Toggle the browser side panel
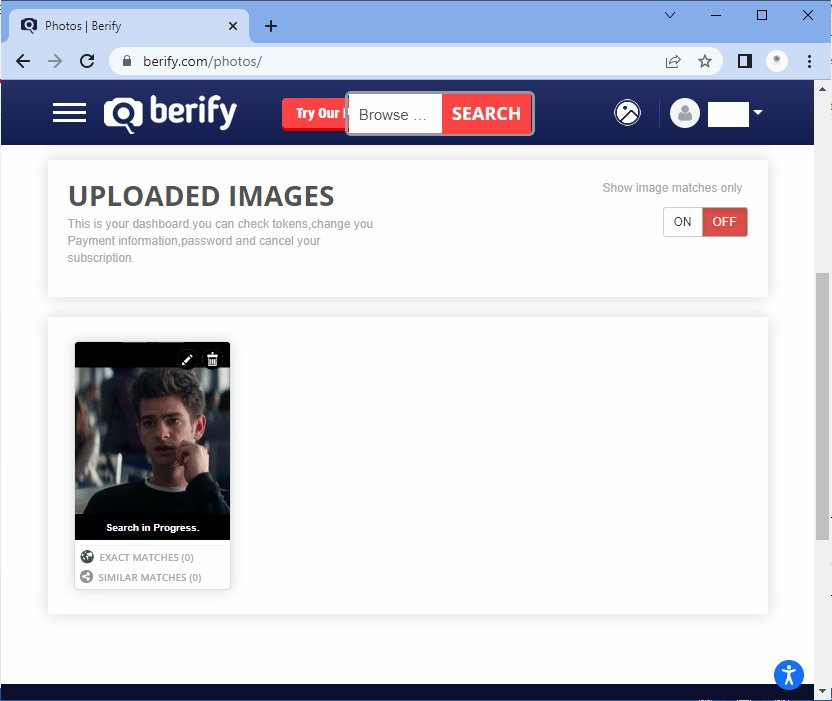The width and height of the screenshot is (832, 701). coord(744,61)
